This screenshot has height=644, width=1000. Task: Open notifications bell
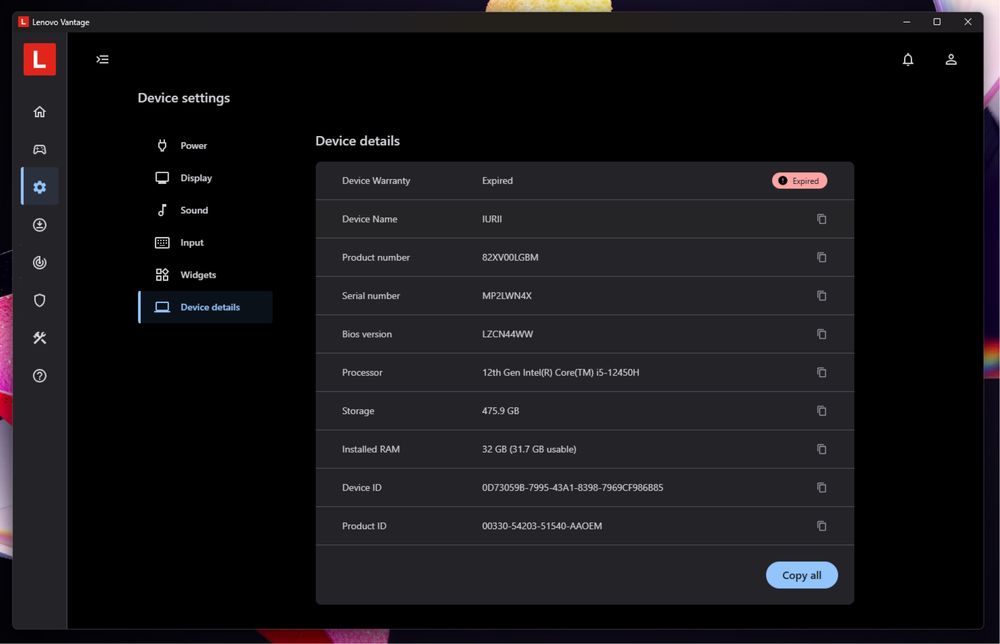(x=908, y=59)
